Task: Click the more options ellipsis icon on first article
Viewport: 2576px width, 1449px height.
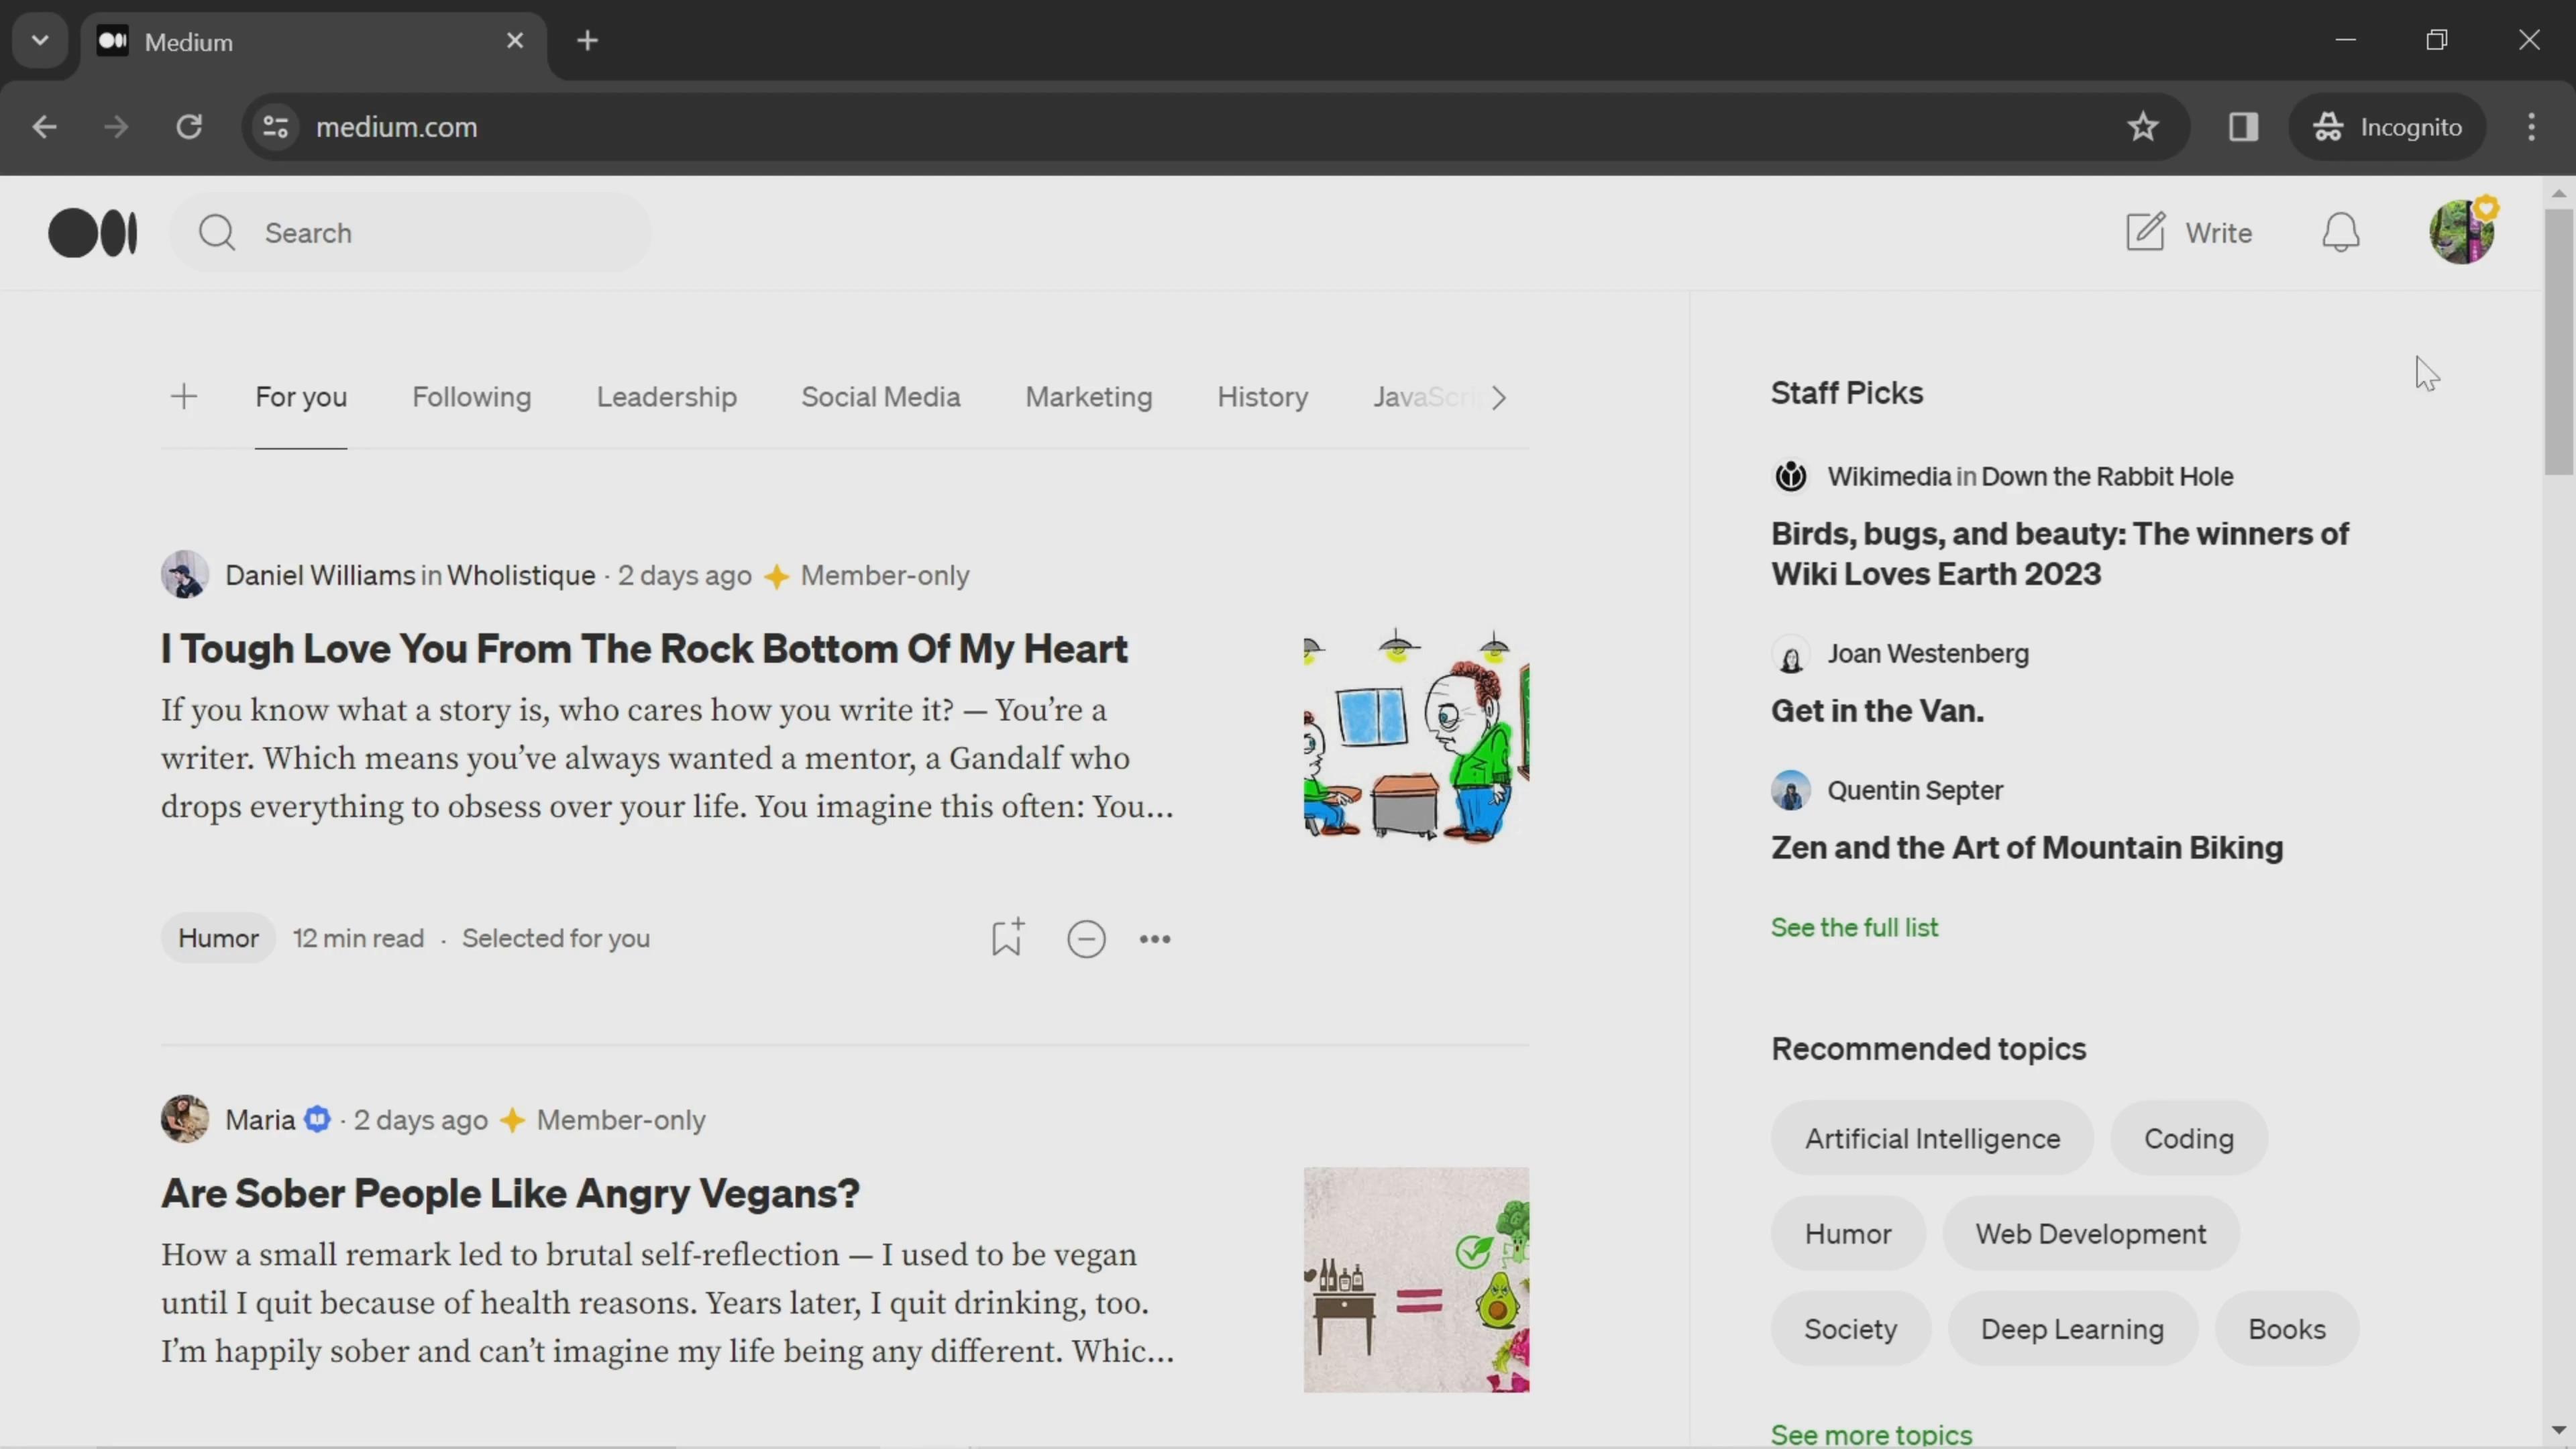Action: pos(1154,938)
